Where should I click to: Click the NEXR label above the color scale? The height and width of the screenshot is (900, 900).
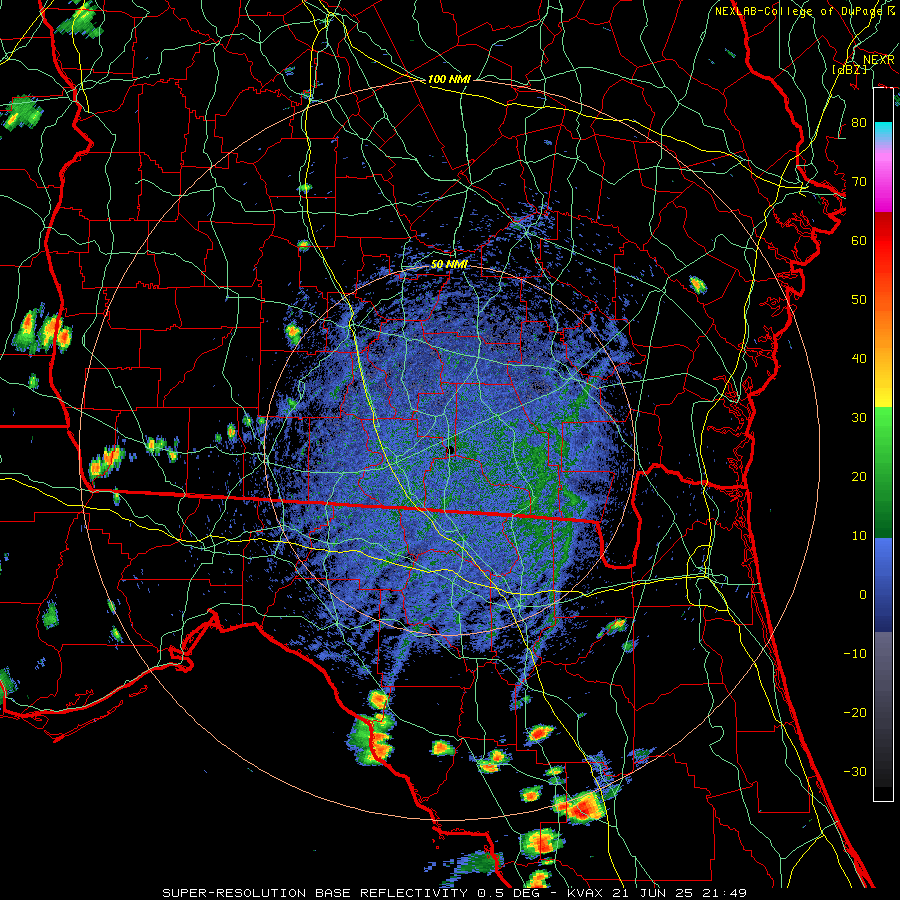click(879, 60)
